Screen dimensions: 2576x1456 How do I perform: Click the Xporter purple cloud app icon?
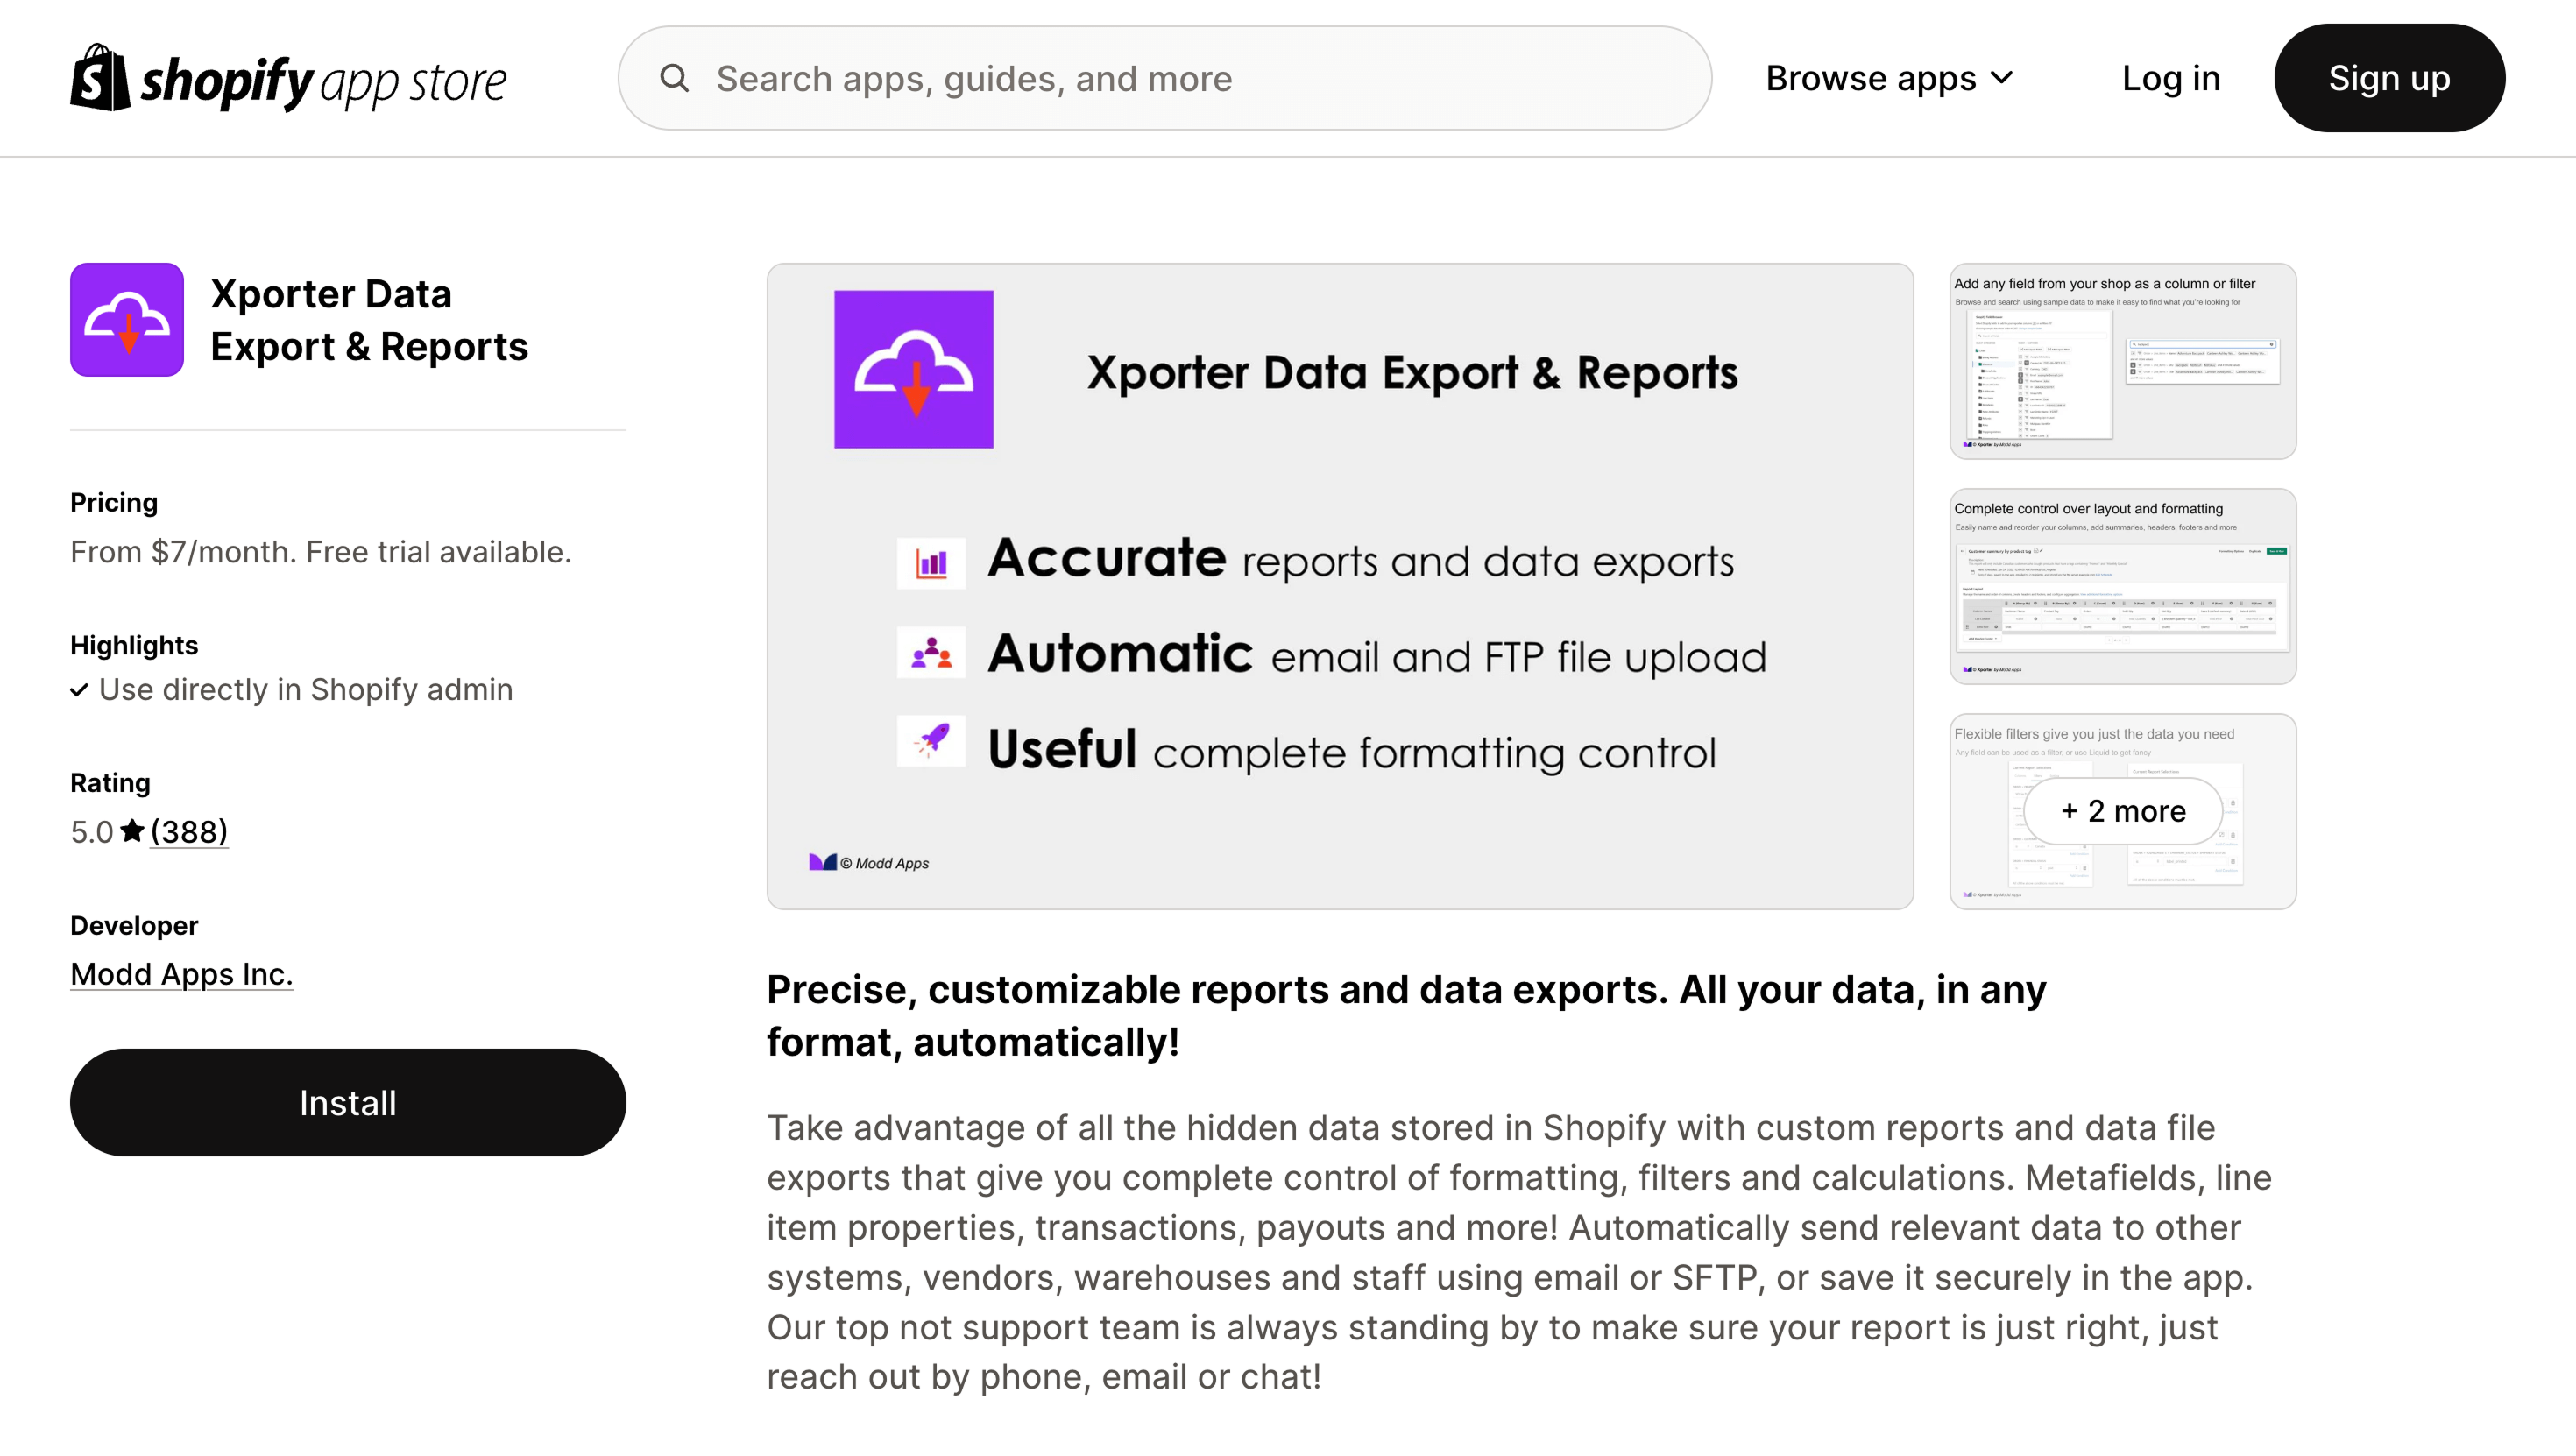pyautogui.click(x=127, y=320)
